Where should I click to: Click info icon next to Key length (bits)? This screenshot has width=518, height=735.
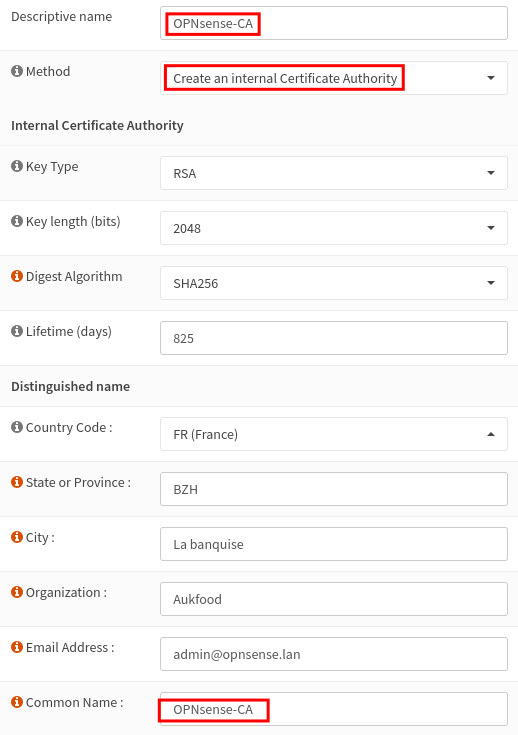click(x=17, y=221)
